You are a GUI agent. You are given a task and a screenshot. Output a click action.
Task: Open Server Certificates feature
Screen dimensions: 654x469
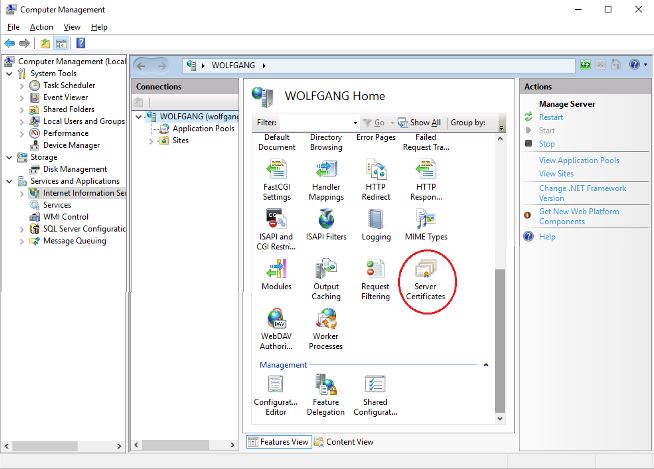coord(425,280)
